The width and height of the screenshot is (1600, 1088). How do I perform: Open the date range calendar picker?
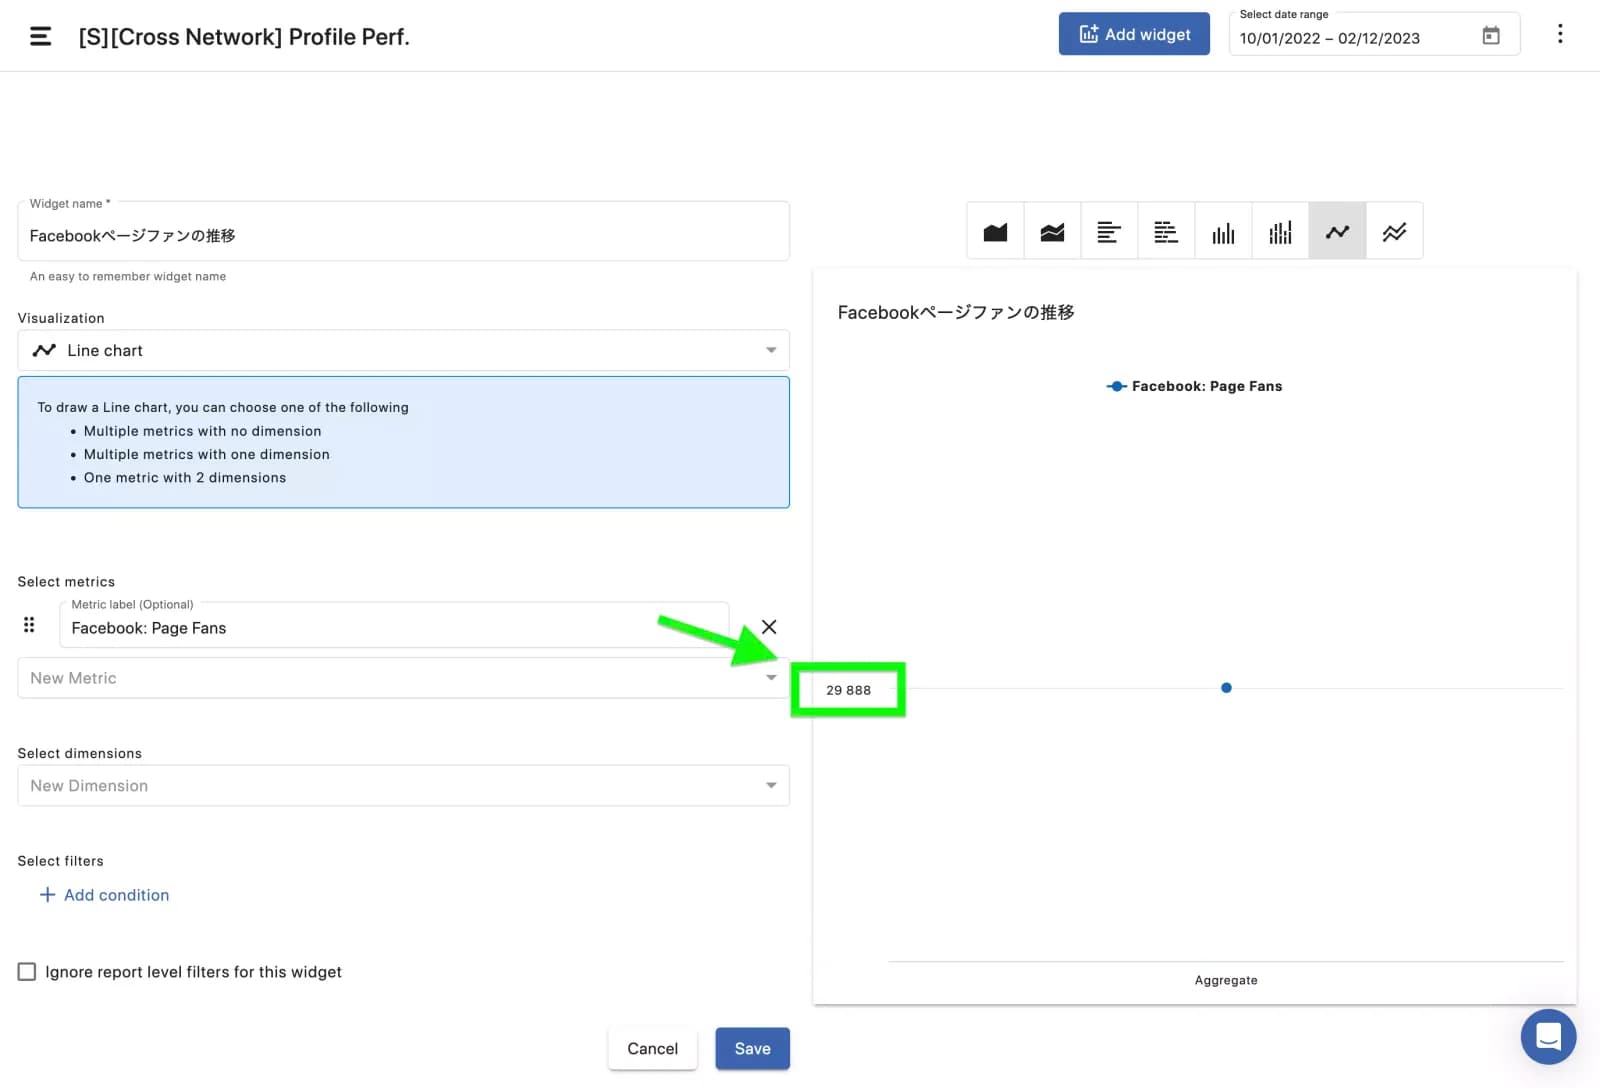(x=1490, y=36)
